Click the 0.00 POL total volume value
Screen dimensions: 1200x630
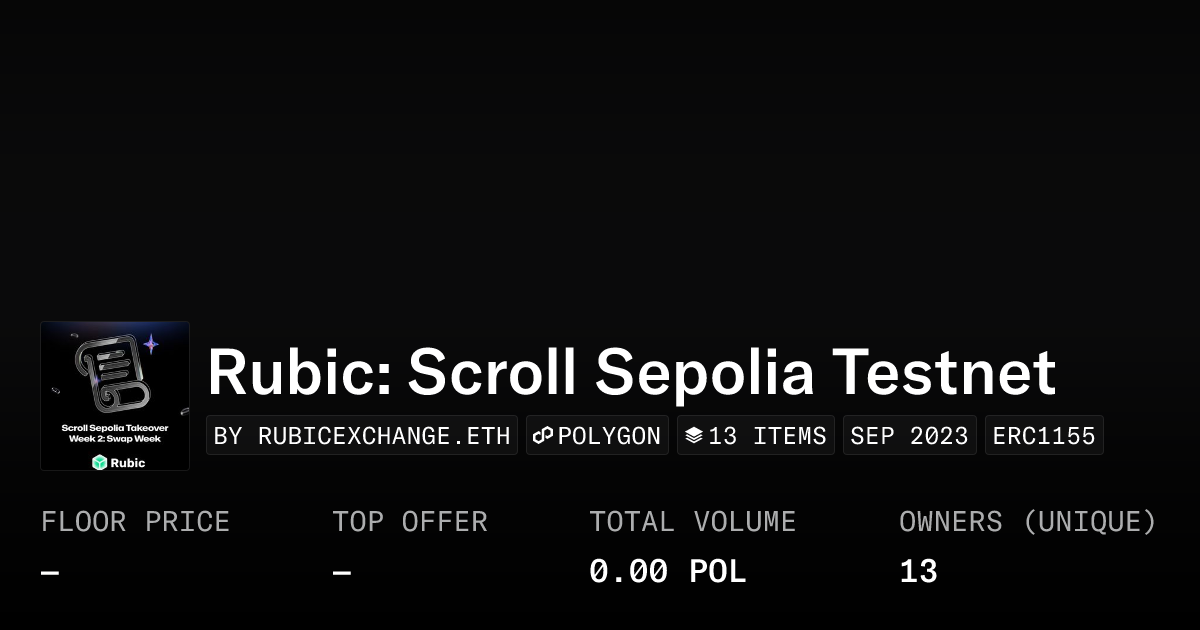(x=667, y=571)
